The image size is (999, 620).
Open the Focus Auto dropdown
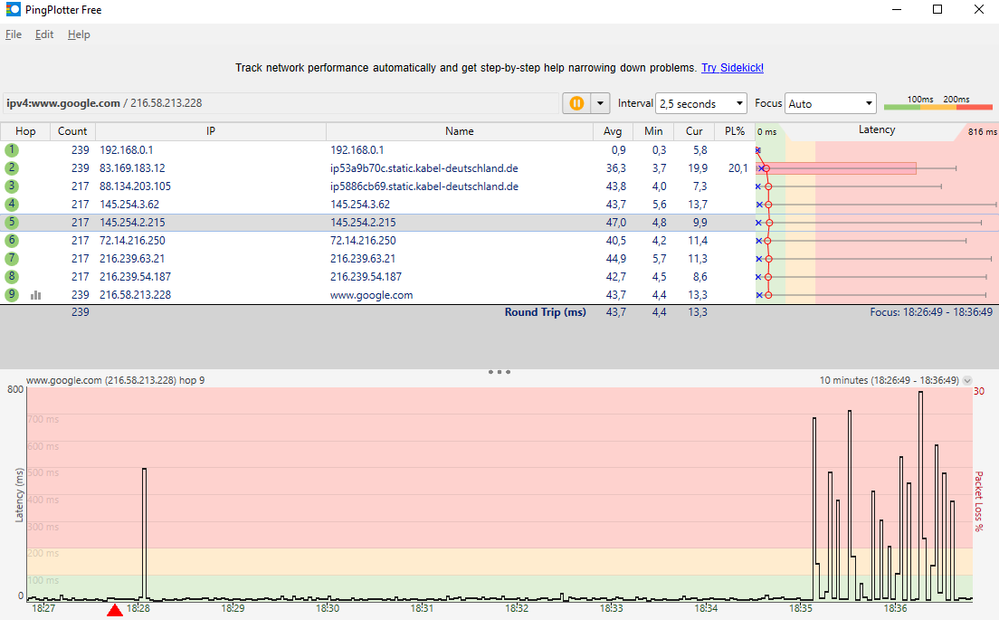(830, 103)
